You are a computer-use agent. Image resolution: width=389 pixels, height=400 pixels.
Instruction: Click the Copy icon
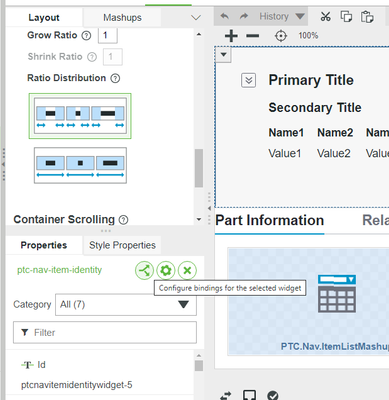tap(346, 16)
